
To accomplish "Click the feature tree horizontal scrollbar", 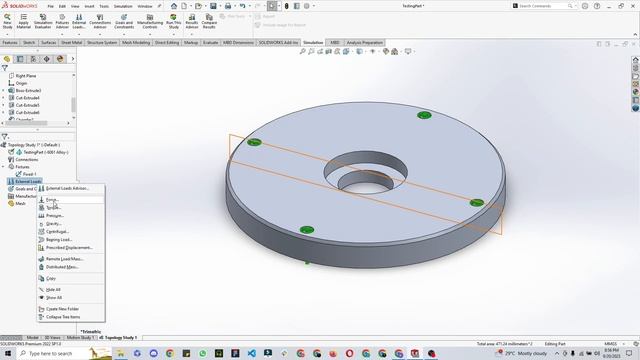I will pos(27,123).
